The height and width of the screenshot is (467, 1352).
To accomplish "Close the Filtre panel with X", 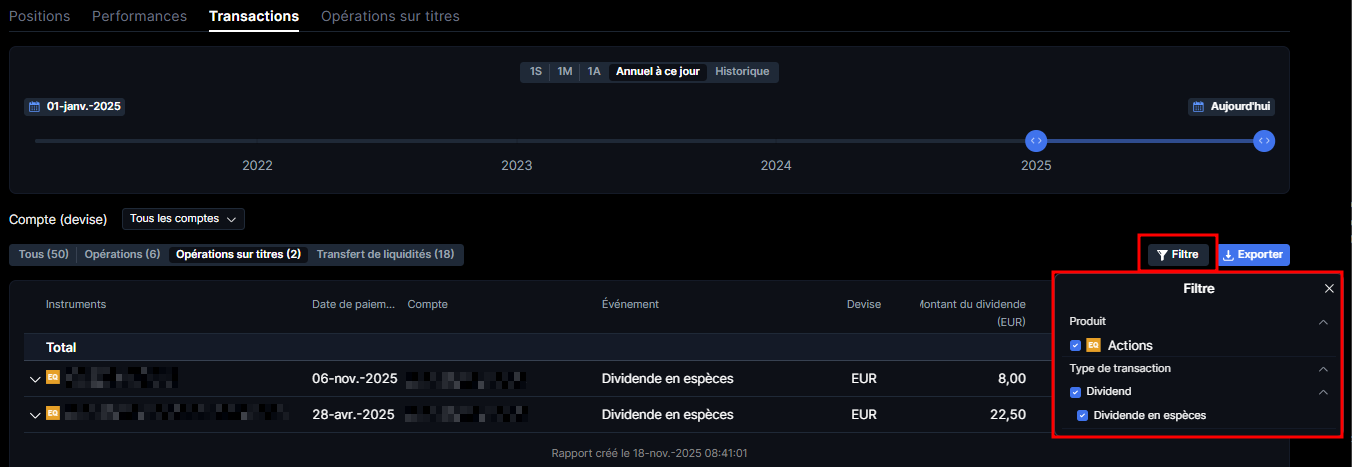I will tap(1329, 288).
